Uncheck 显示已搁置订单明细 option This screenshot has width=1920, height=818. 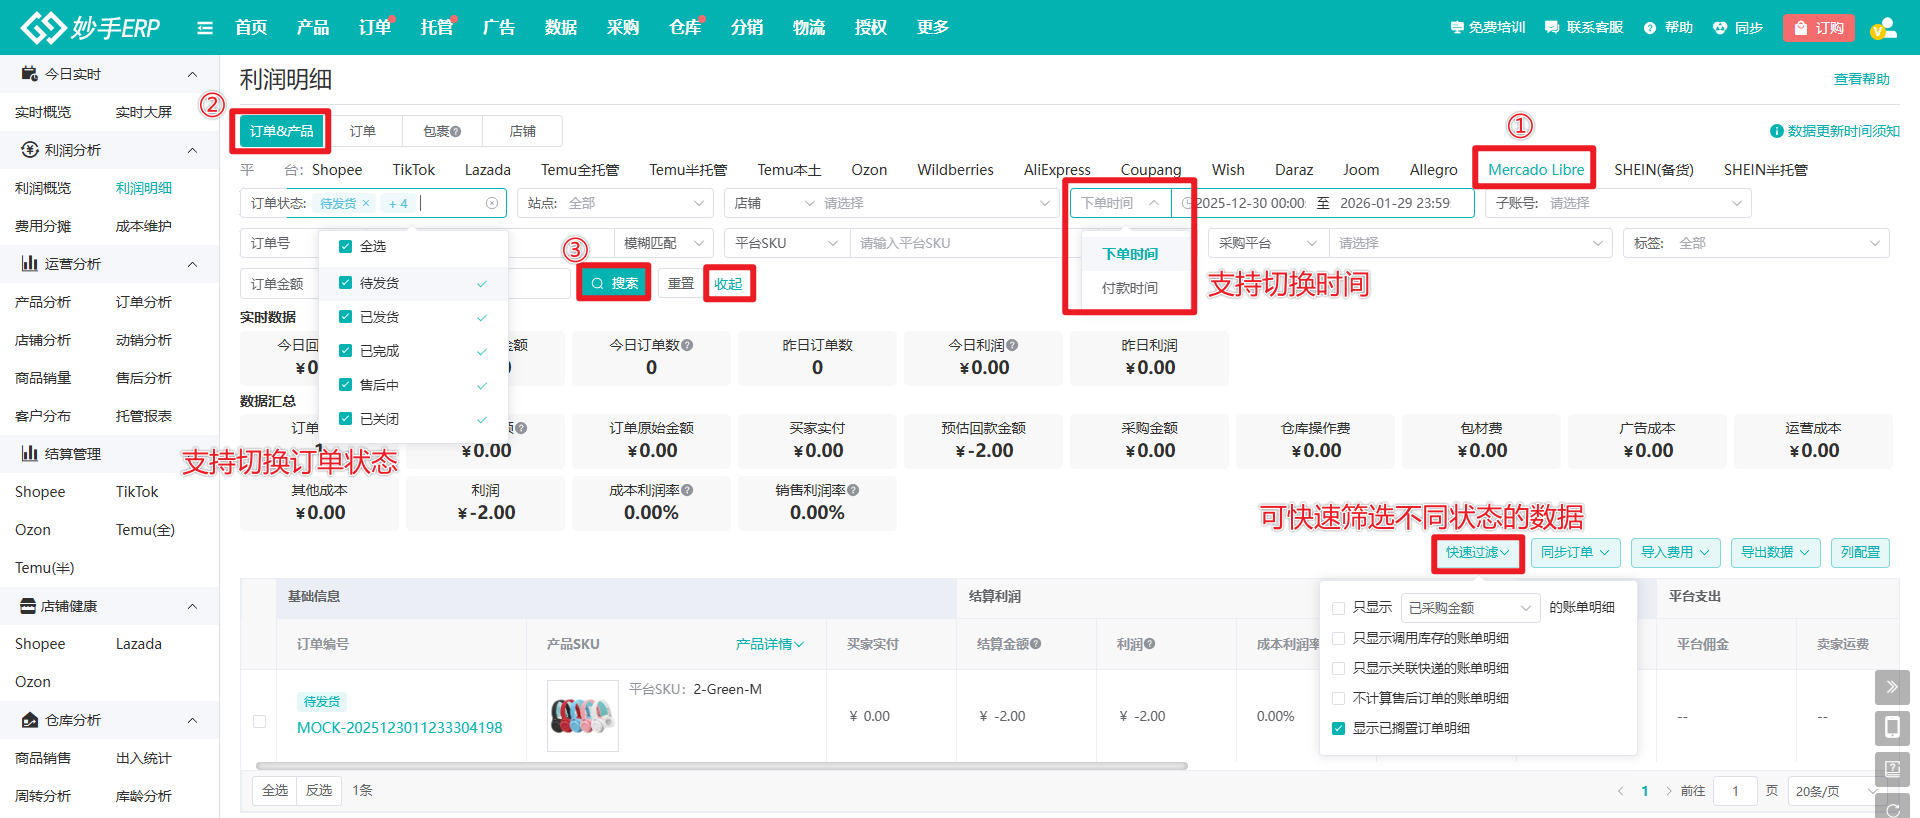pyautogui.click(x=1338, y=728)
